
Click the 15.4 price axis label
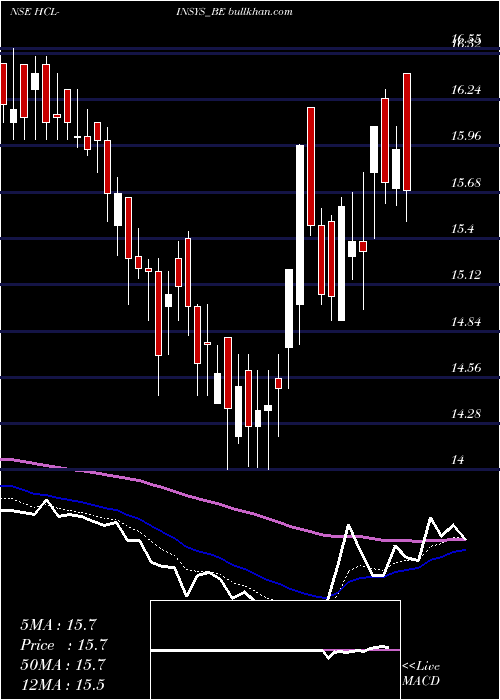(462, 229)
